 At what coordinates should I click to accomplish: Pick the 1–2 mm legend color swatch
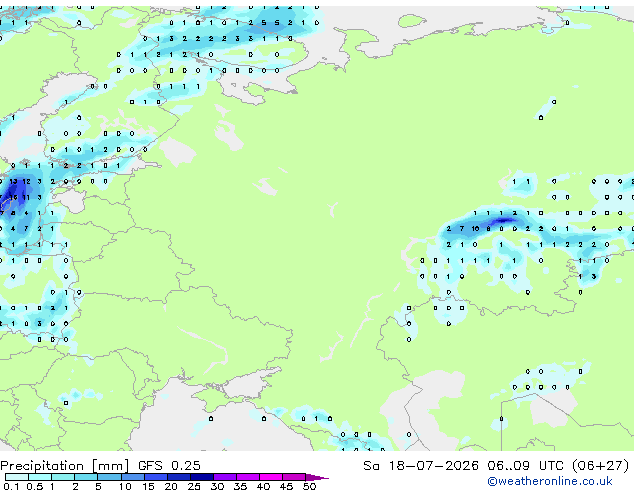click(63, 477)
